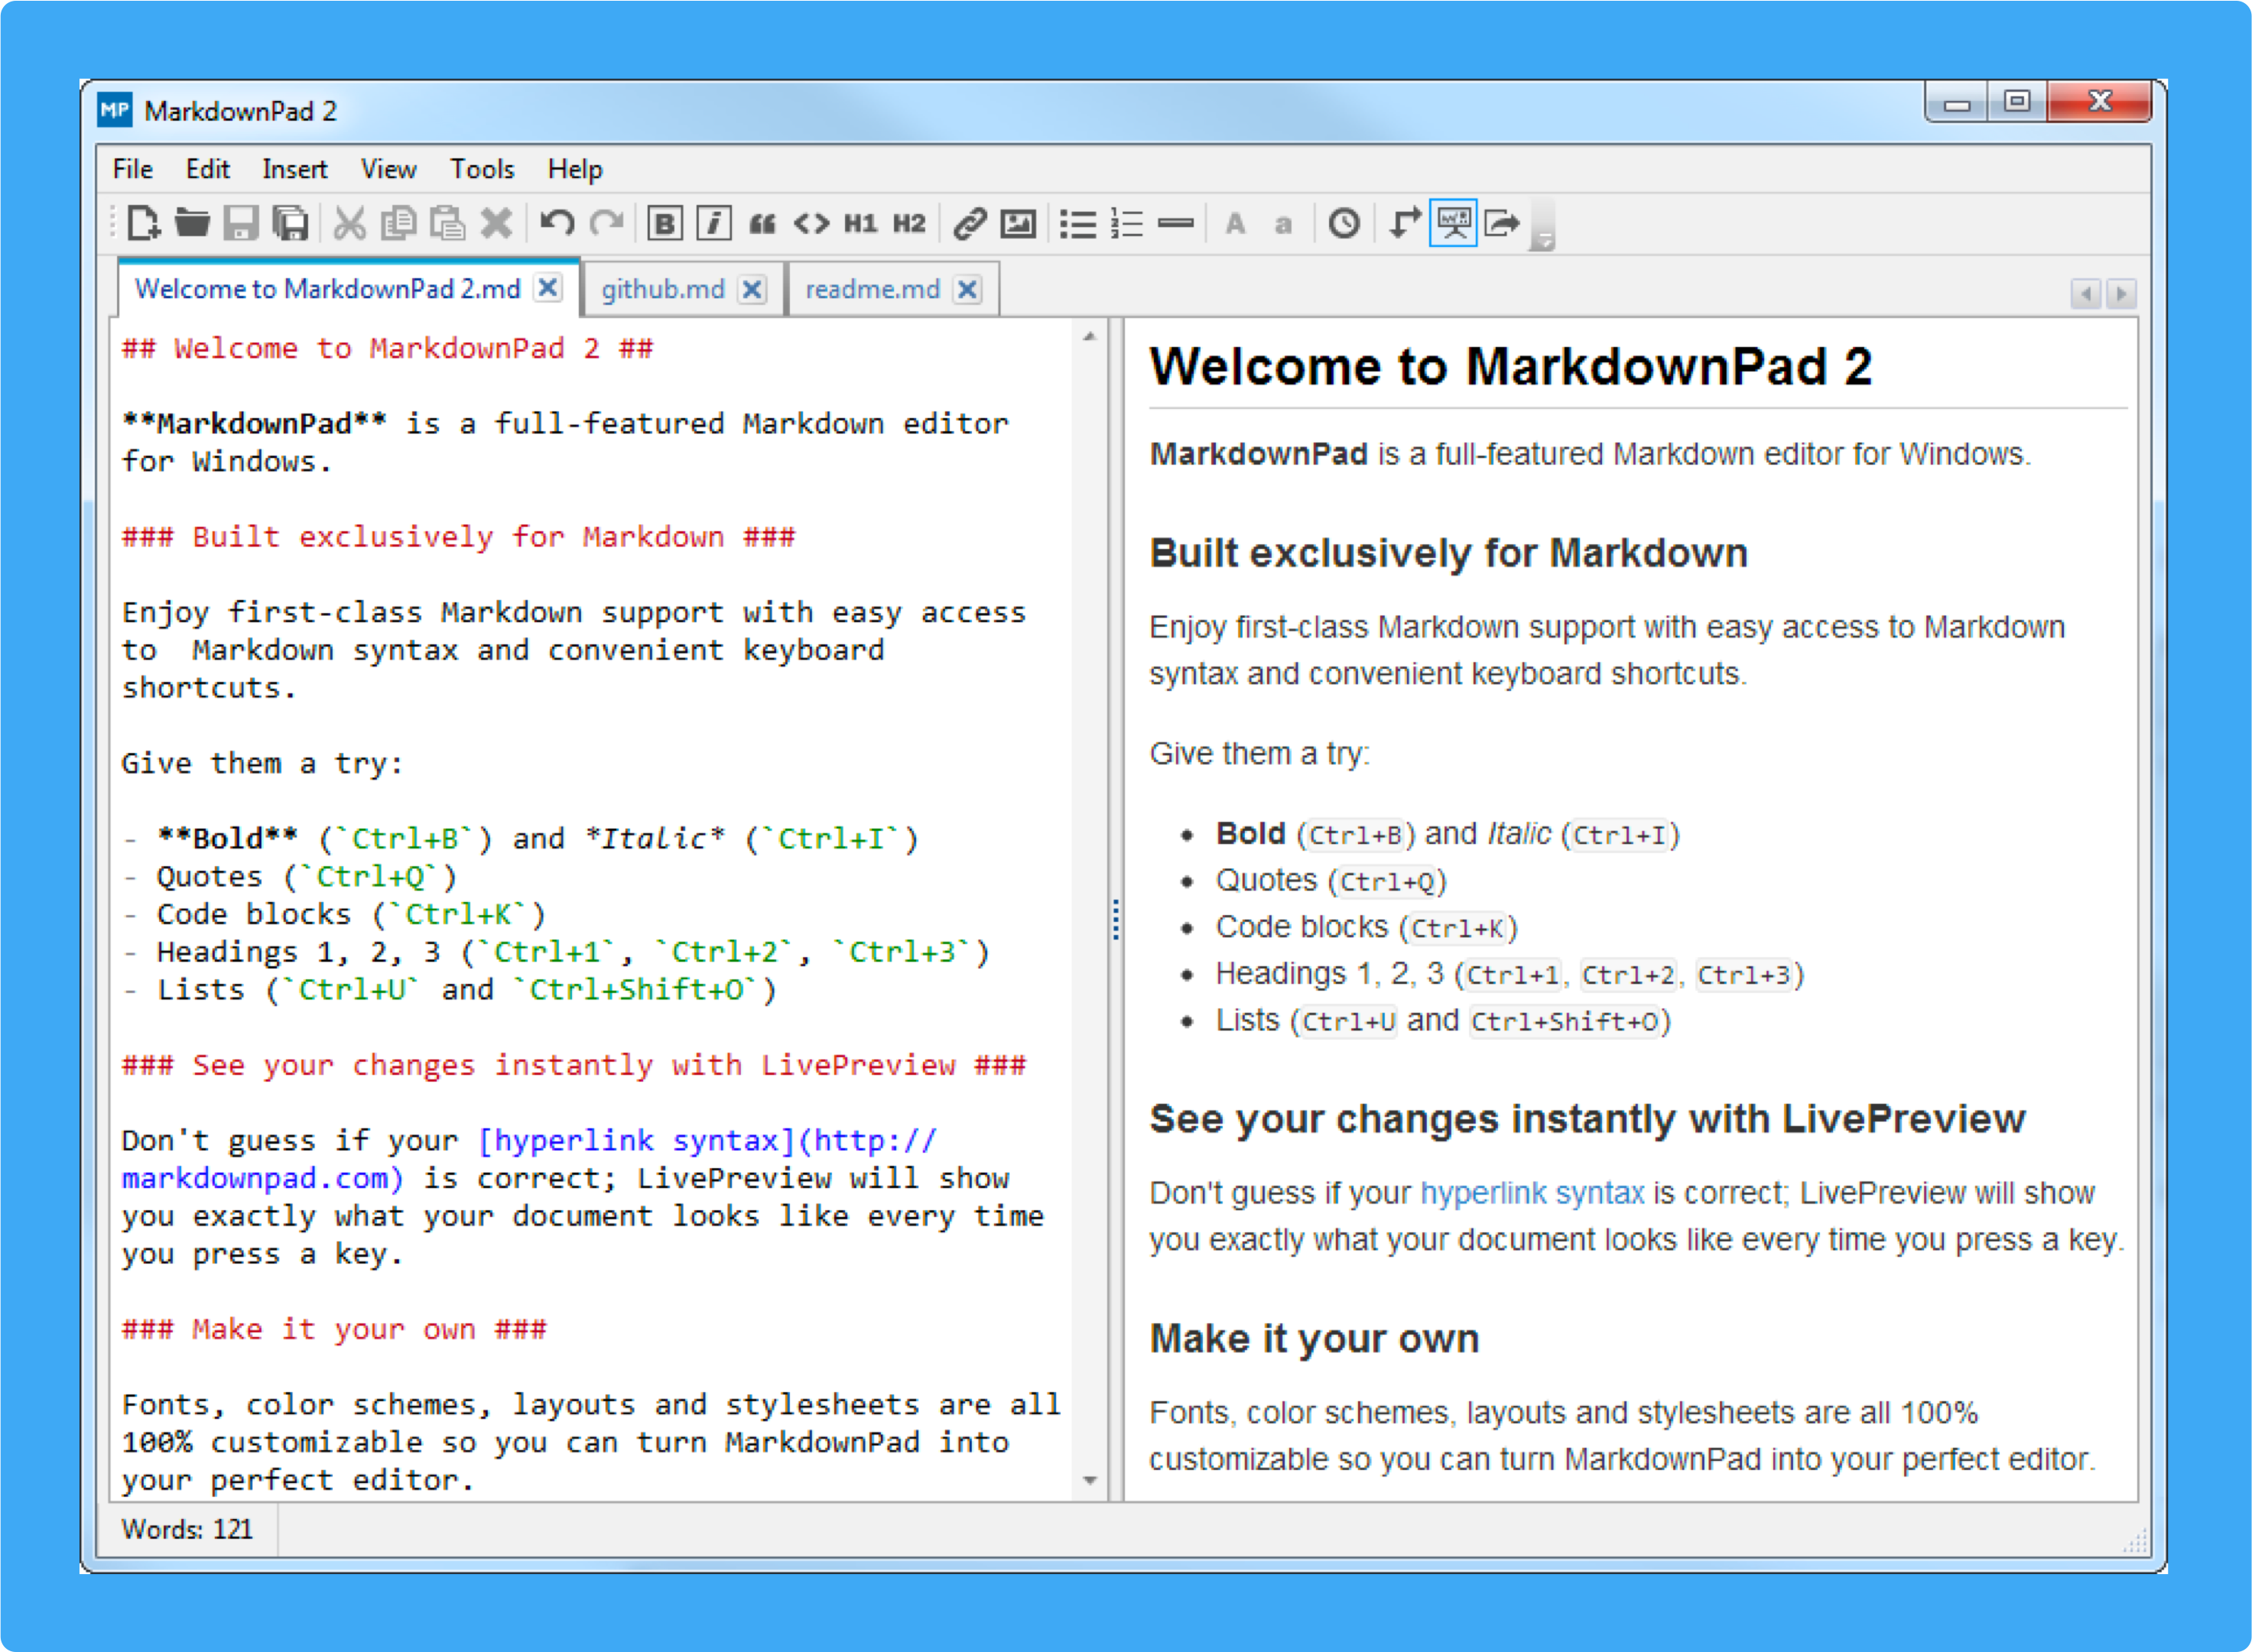Click the bent-arrows layout toolbar icon

(x=1405, y=223)
